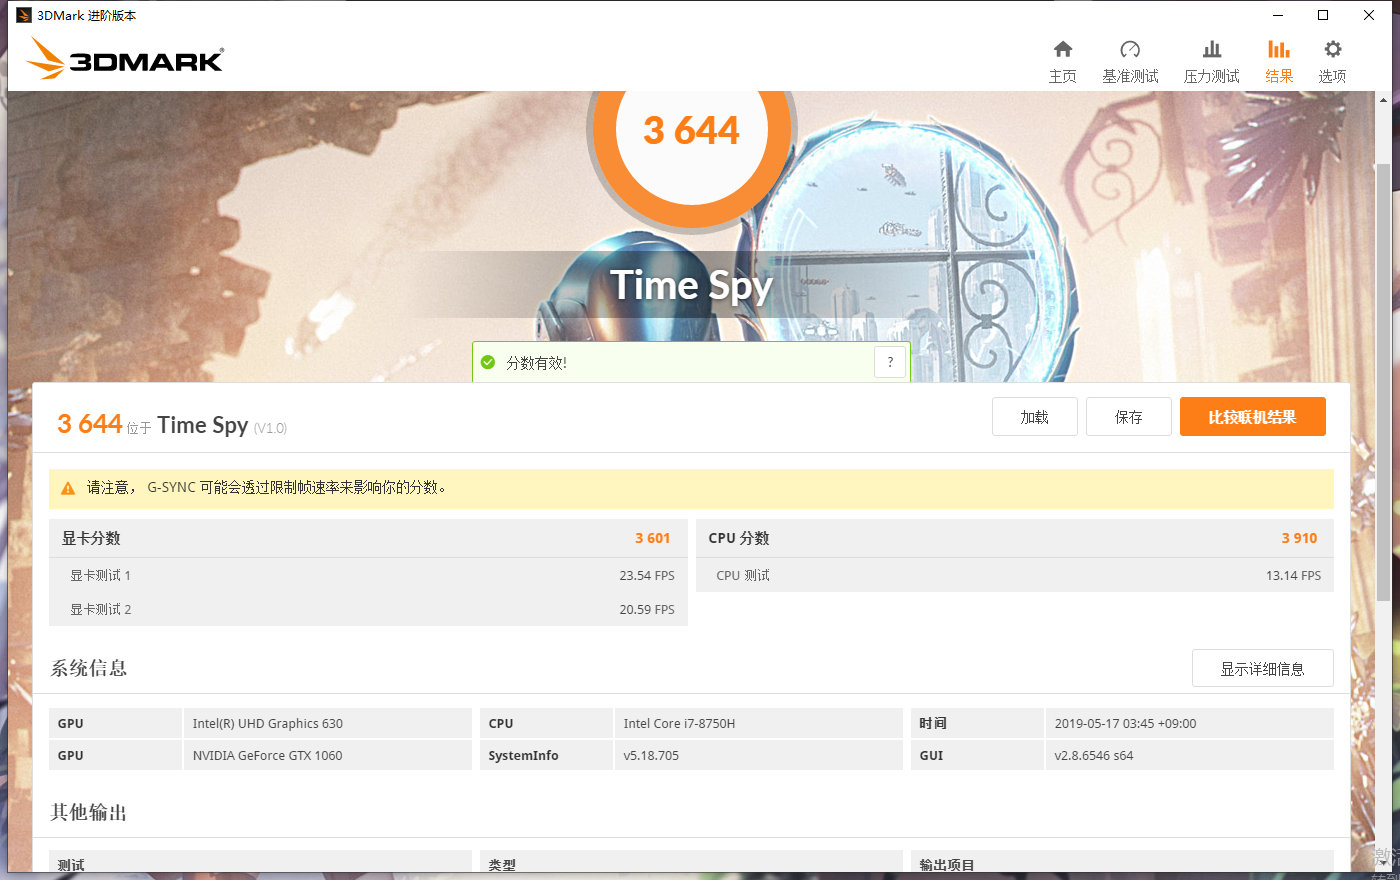The width and height of the screenshot is (1400, 880).
Task: Click the 系统信息 section heading
Action: coord(89,668)
